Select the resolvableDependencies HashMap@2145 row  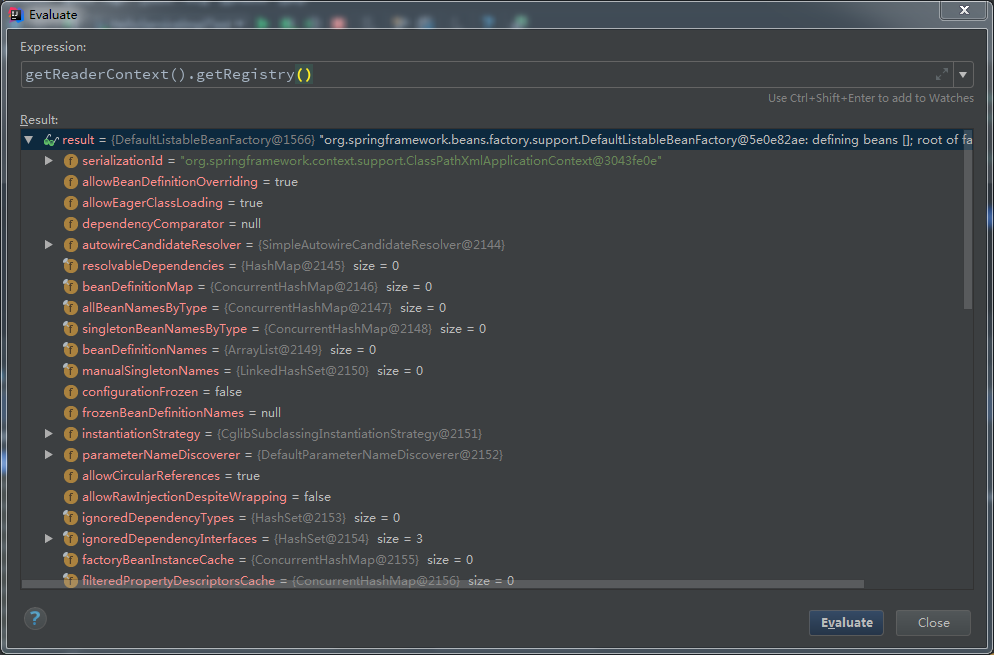pos(240,266)
